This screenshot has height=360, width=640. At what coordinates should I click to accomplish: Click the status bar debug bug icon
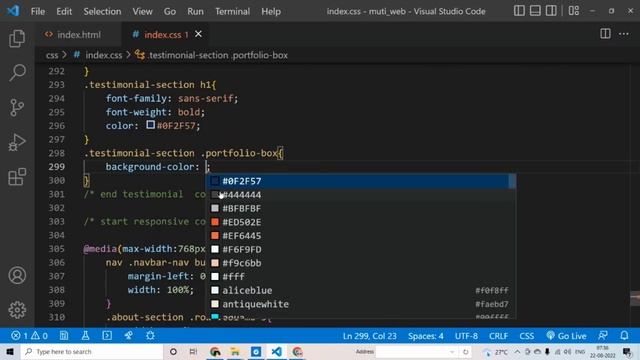click(150, 336)
